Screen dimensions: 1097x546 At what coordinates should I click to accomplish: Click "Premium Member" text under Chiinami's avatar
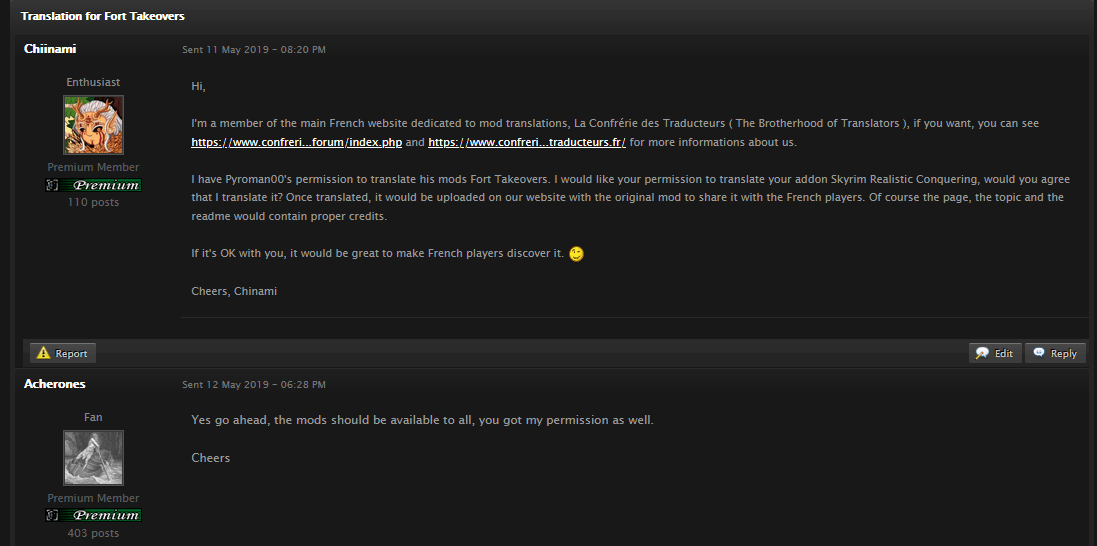(x=93, y=167)
